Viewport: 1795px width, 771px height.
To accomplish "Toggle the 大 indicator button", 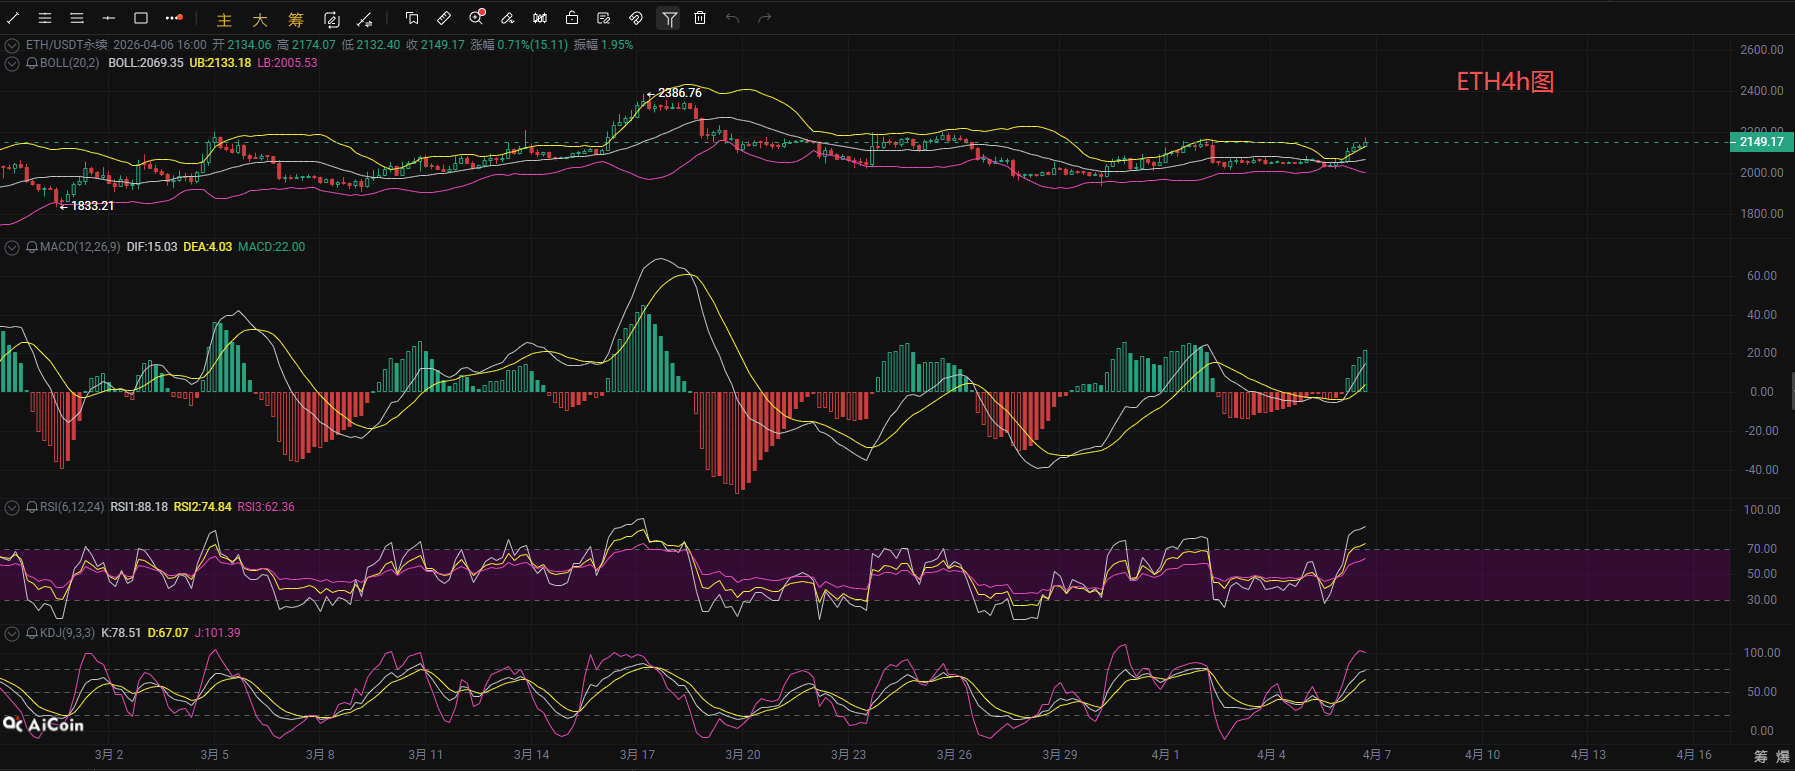I will tap(260, 19).
